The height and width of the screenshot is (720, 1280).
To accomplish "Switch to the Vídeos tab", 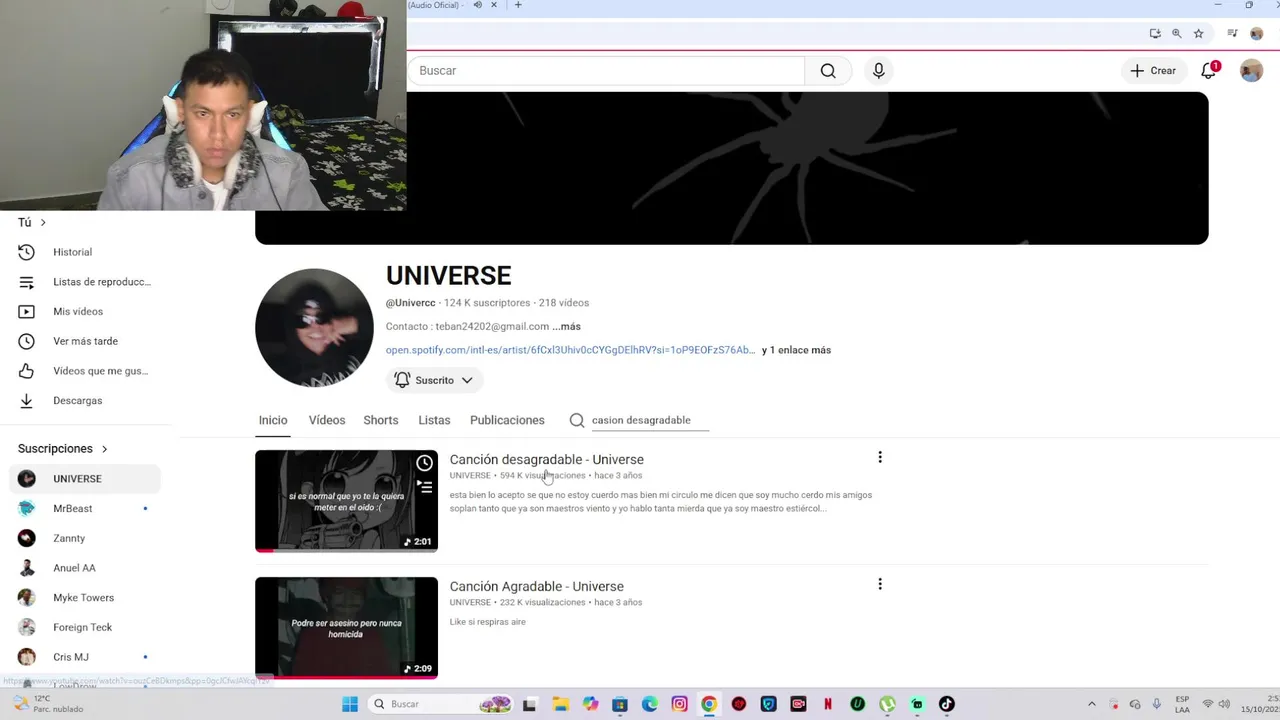I will tap(327, 420).
